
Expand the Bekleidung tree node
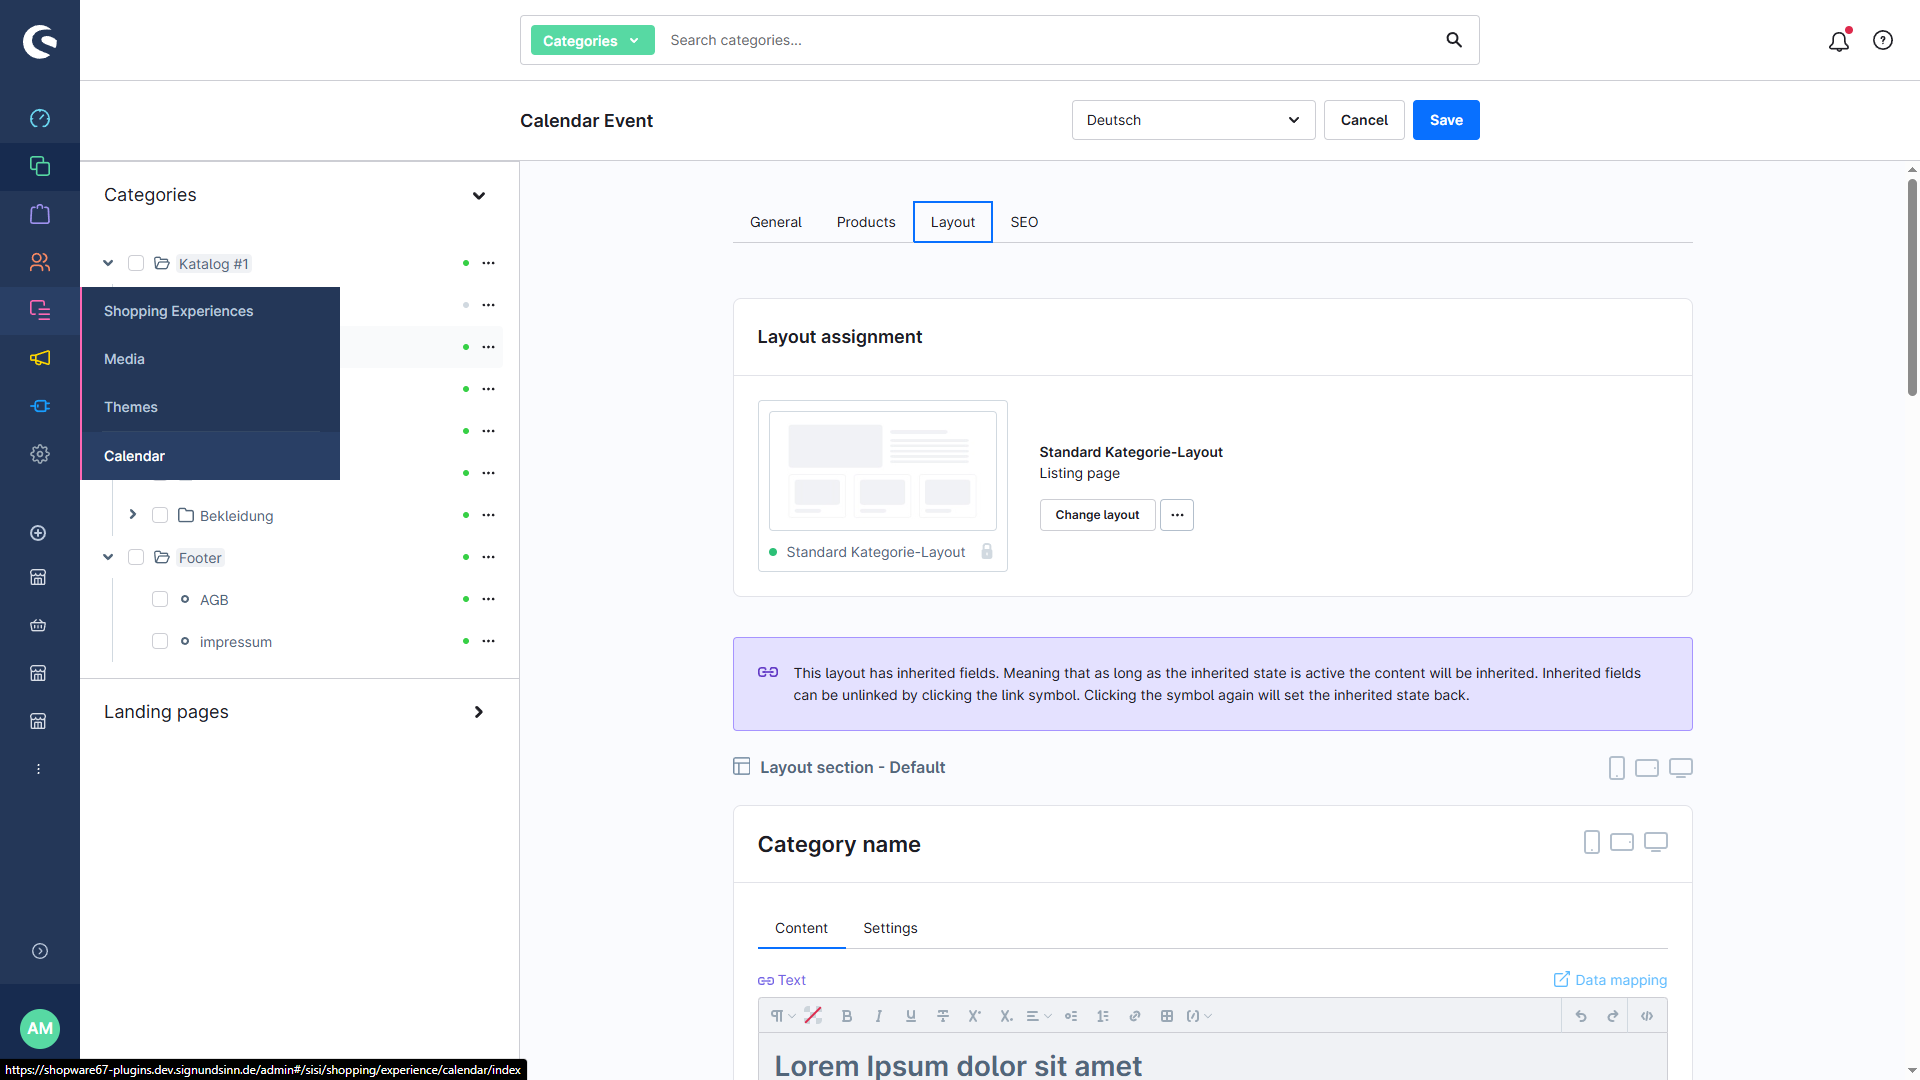tap(132, 514)
